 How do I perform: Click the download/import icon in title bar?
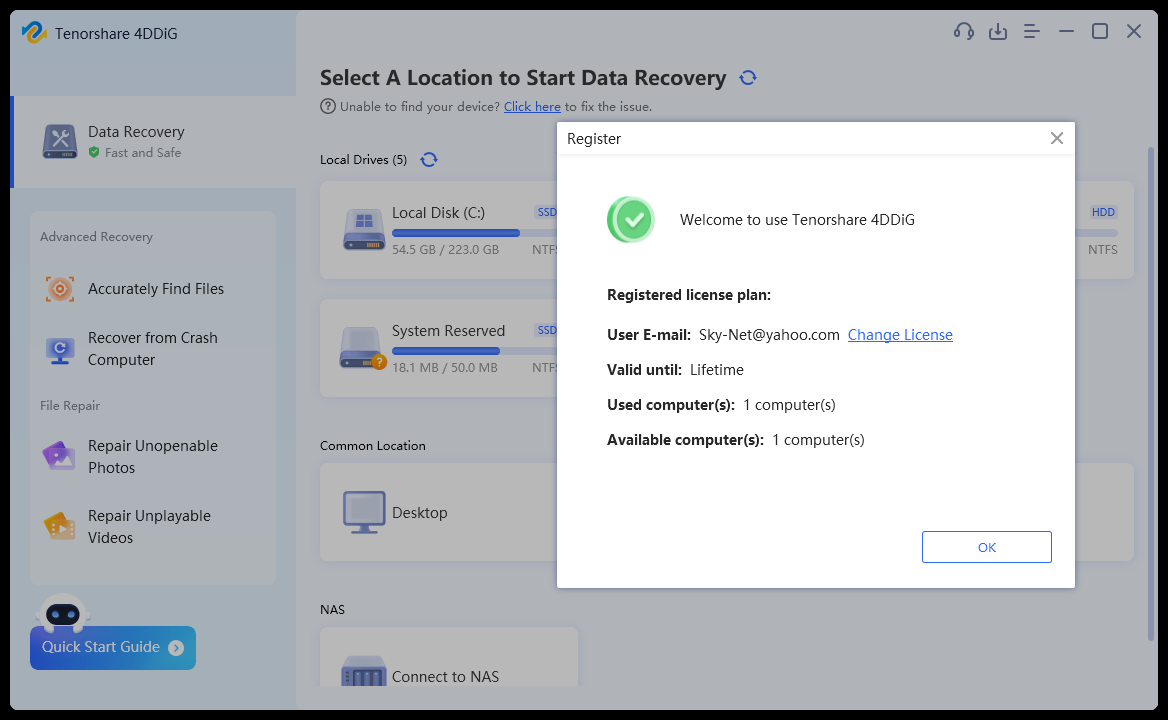pos(997,31)
